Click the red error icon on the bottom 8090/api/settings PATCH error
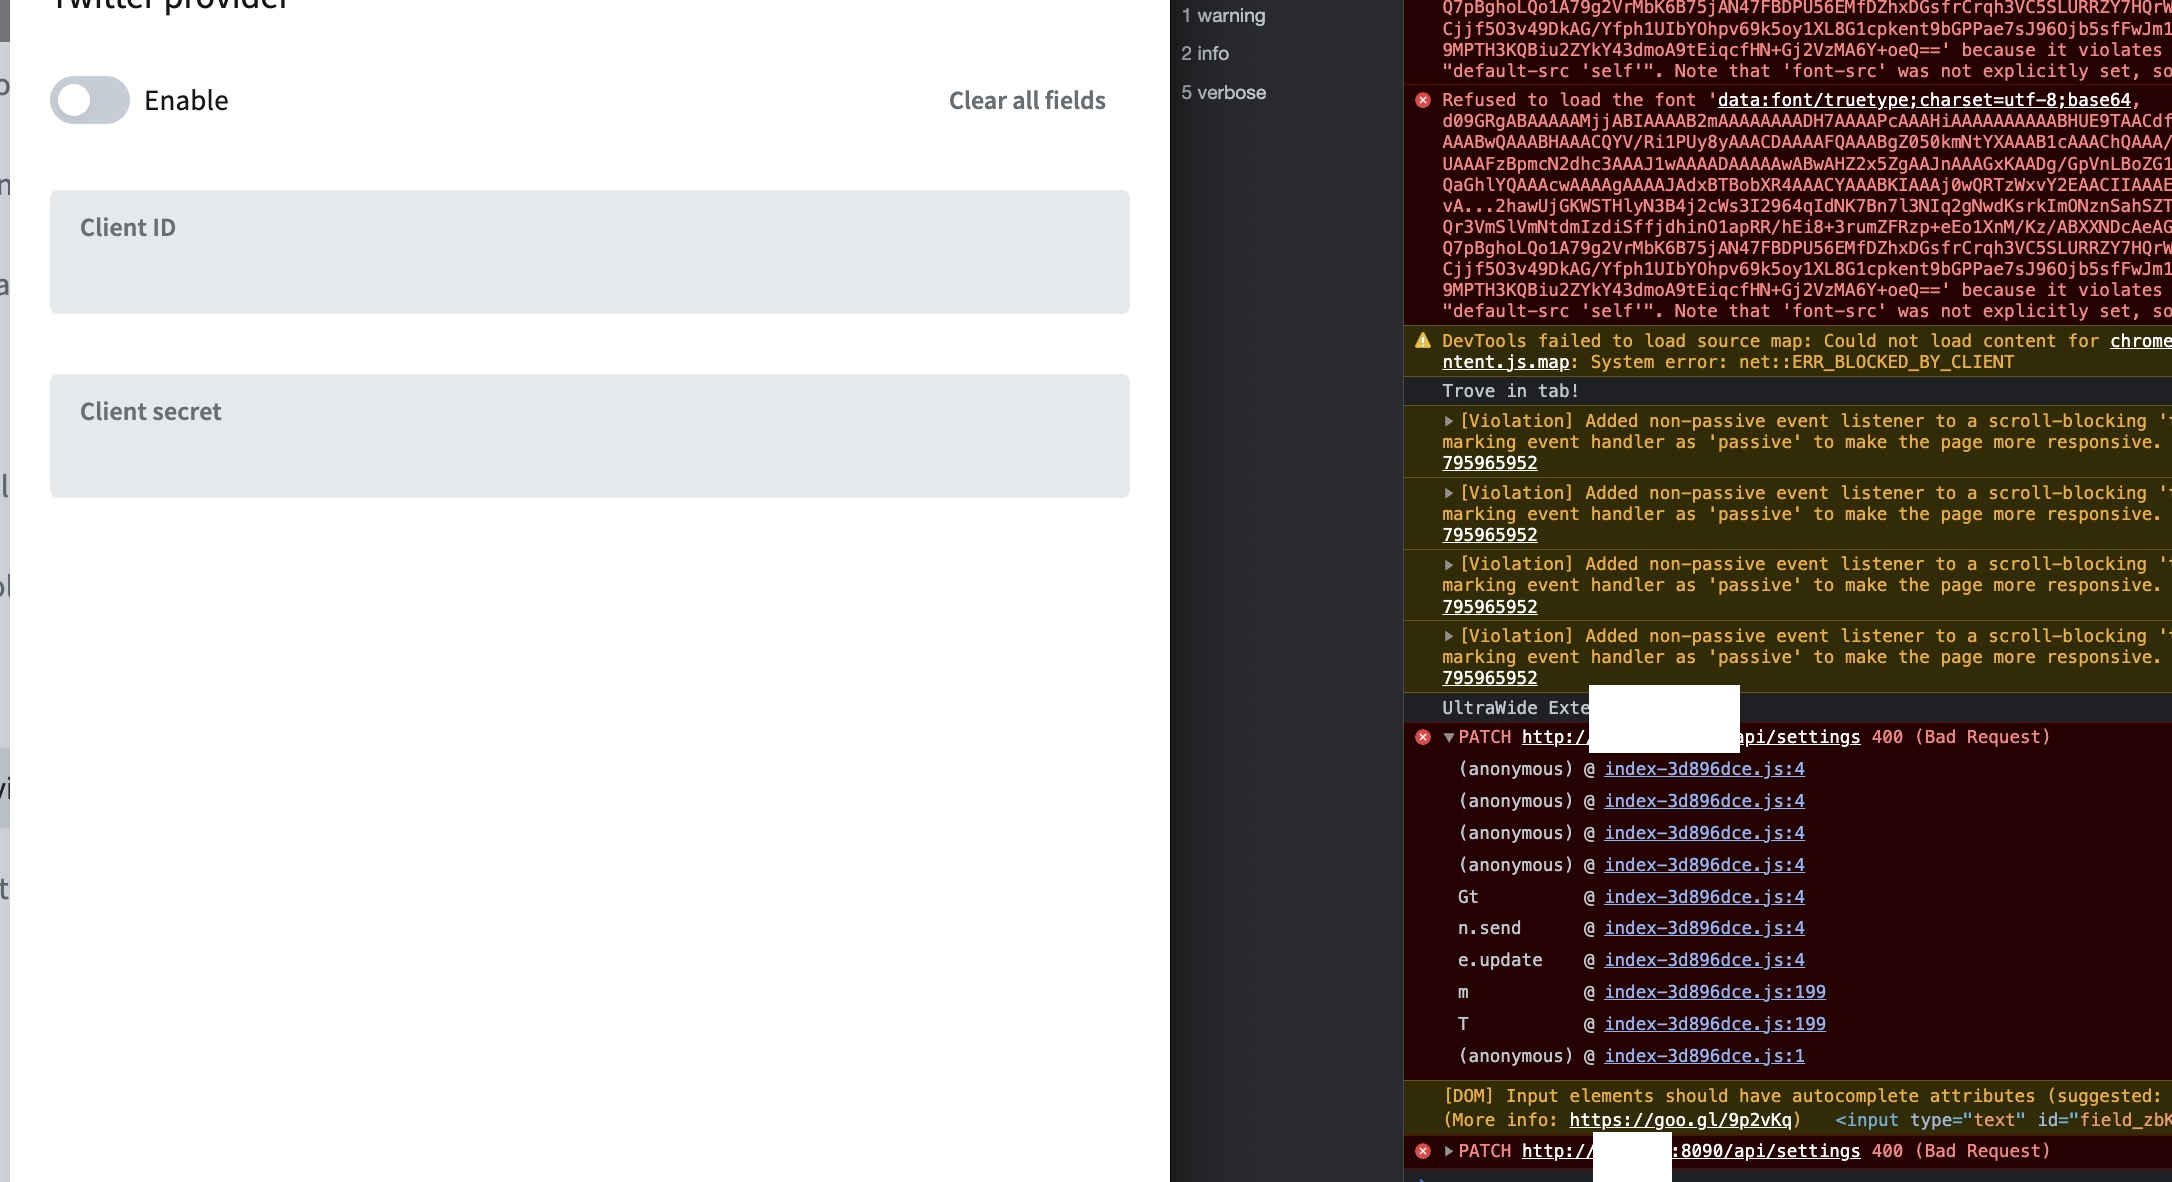The height and width of the screenshot is (1182, 2172). click(x=1423, y=1151)
